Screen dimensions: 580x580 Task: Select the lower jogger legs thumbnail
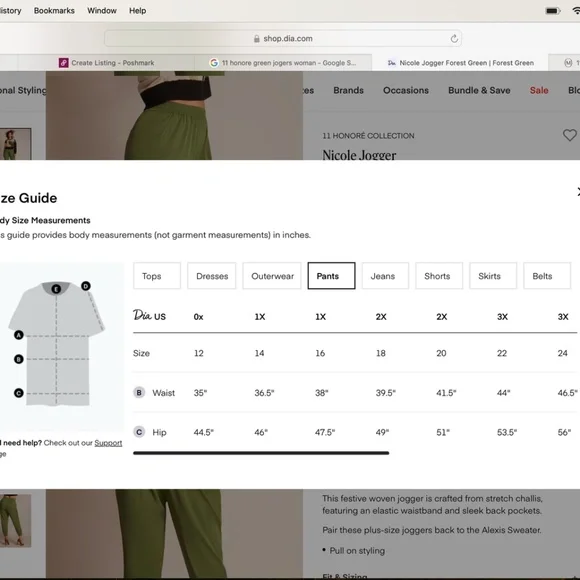[x=15, y=520]
